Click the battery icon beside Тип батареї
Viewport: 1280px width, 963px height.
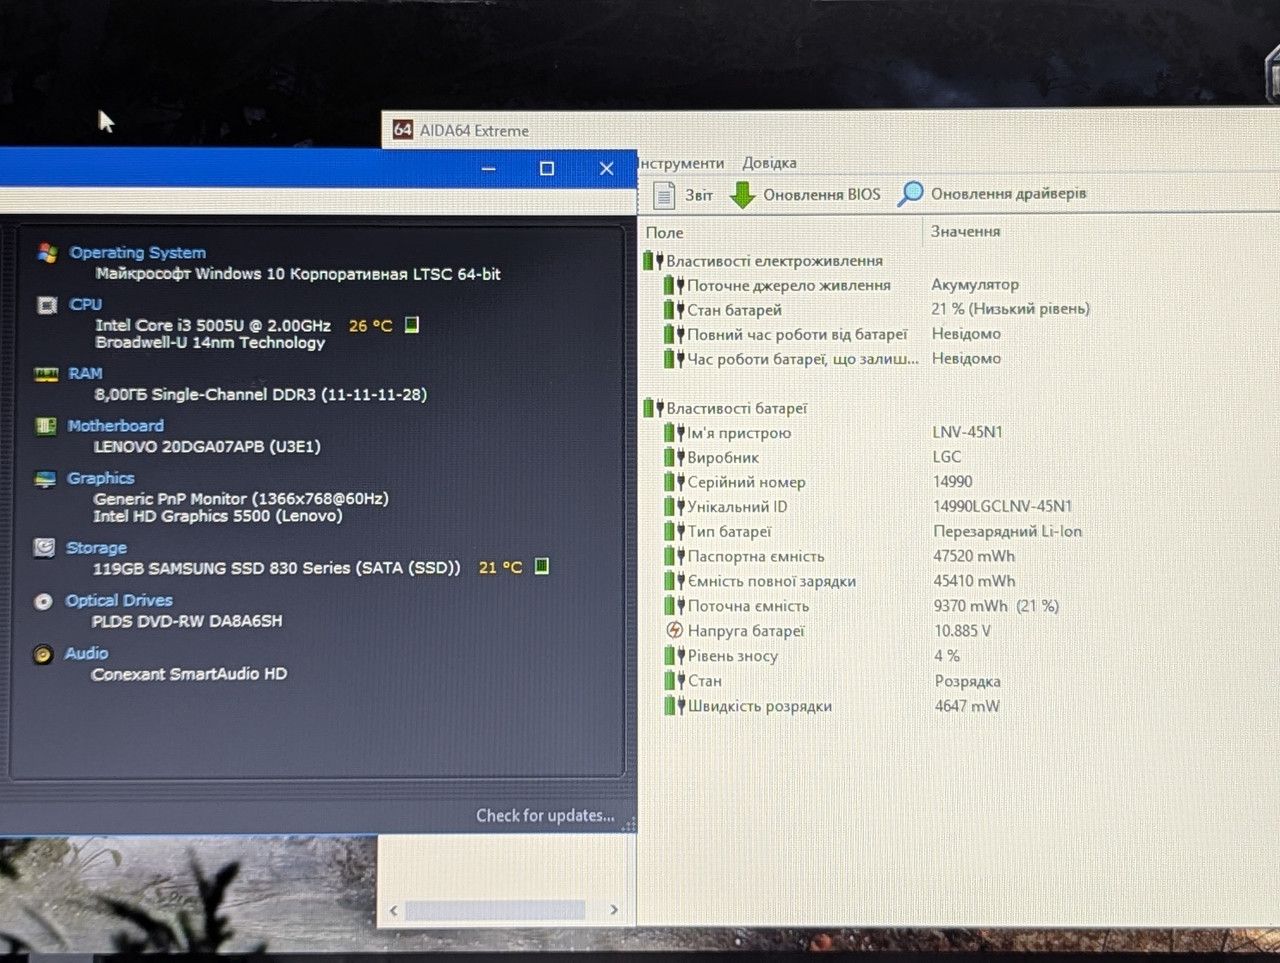(674, 531)
